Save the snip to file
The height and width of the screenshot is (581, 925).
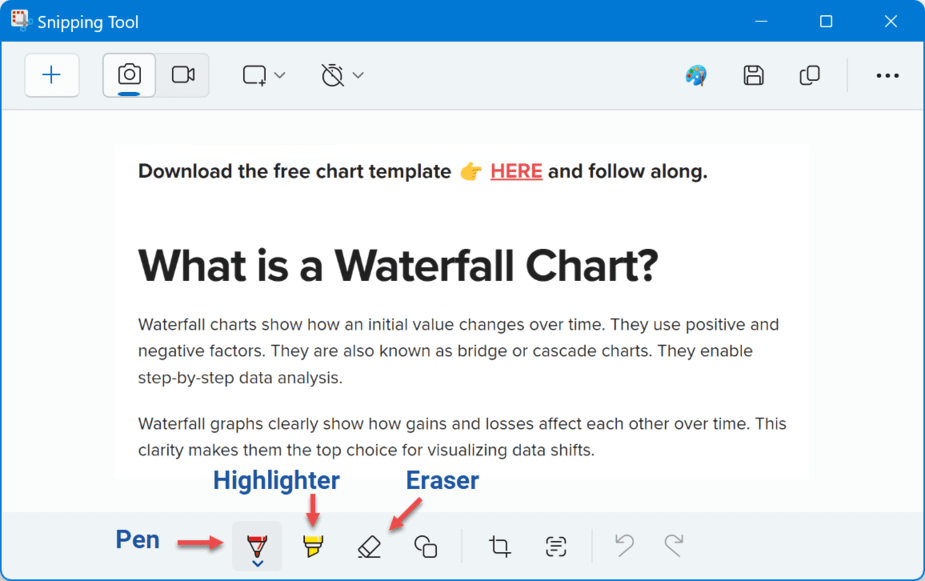pos(754,76)
